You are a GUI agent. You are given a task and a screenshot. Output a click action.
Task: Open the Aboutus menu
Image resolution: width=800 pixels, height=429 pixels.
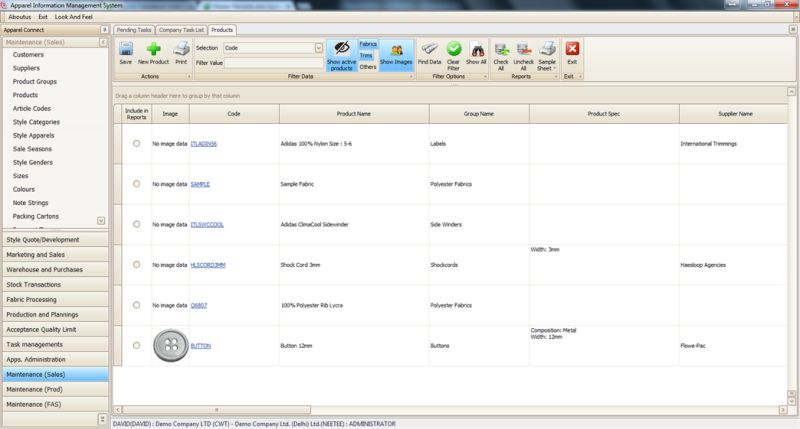19,17
